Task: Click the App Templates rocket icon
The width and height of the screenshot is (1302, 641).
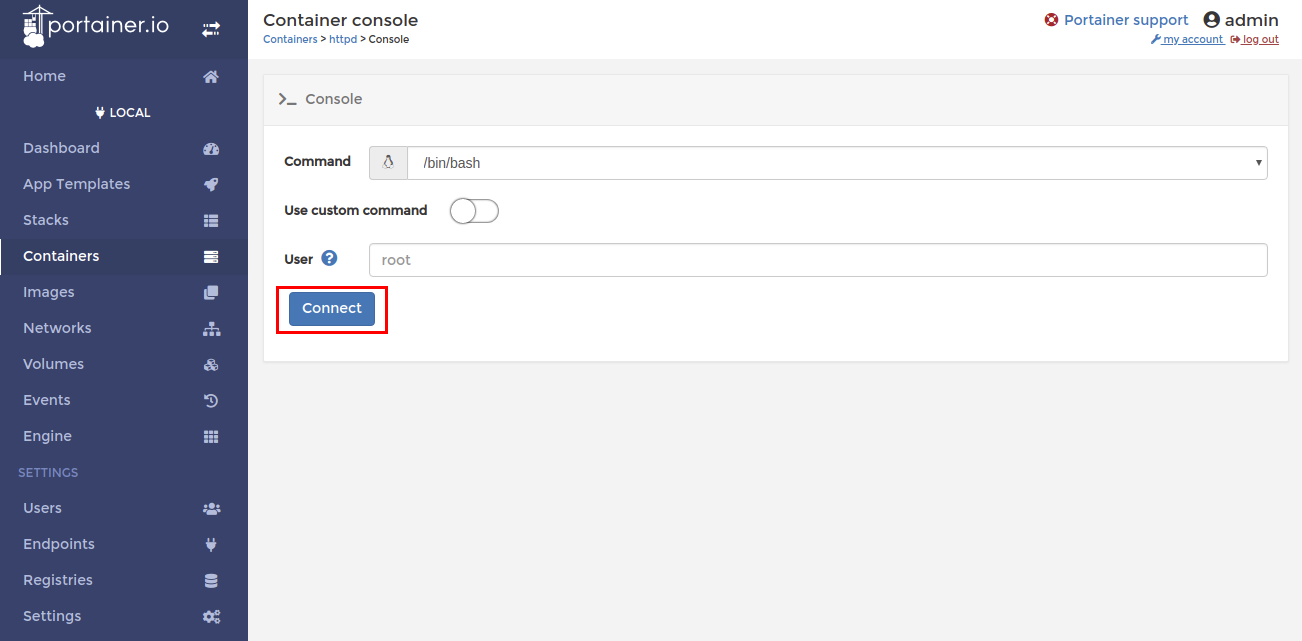Action: [211, 185]
